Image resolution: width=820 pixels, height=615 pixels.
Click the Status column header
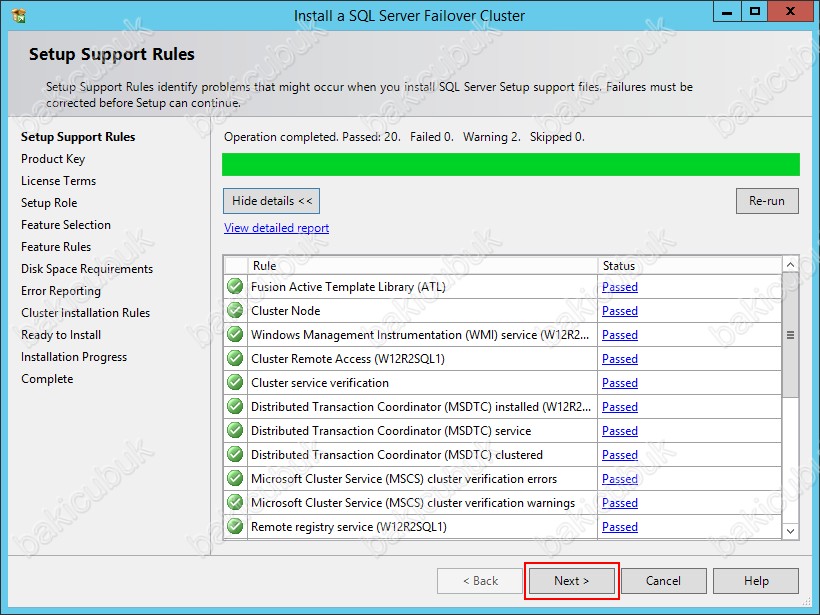690,266
